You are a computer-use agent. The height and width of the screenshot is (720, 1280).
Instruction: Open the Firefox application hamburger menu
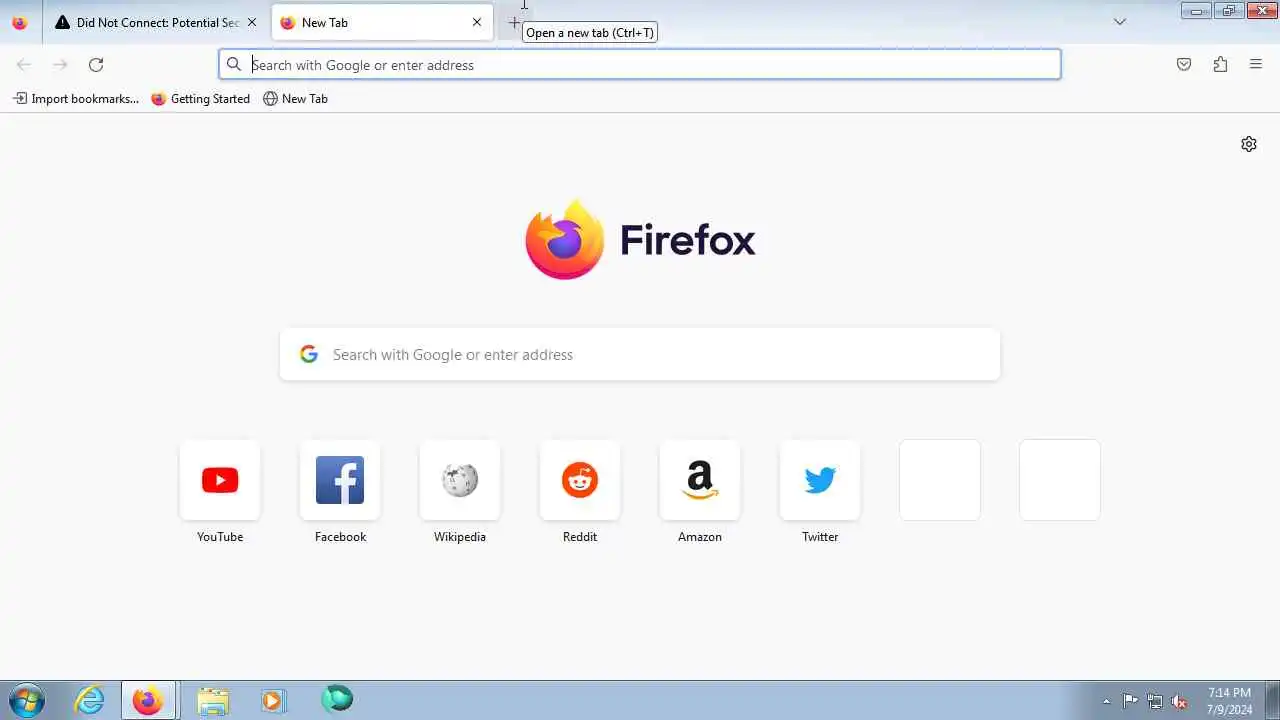click(1256, 64)
